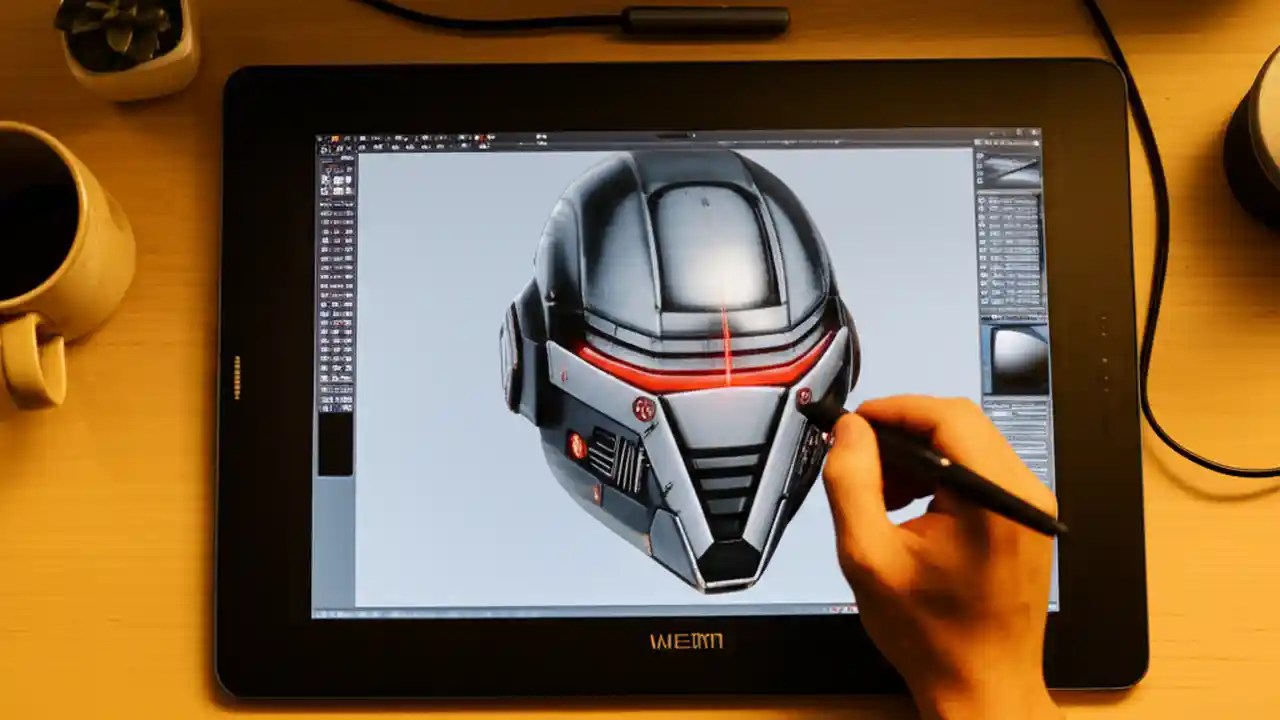Viewport: 1280px width, 720px height.
Task: Collapse the navigator panel at top right
Action: [1035, 140]
